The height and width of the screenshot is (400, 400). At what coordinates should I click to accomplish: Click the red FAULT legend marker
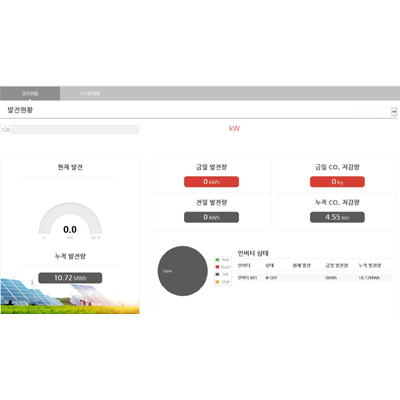click(217, 267)
